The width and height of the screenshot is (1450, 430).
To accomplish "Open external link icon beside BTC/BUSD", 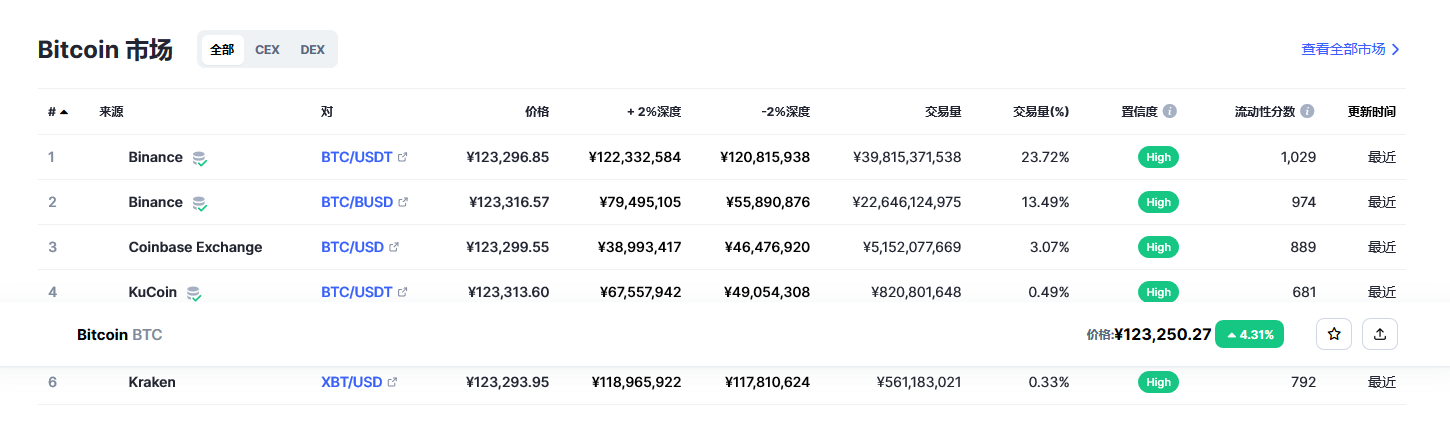I will 403,202.
